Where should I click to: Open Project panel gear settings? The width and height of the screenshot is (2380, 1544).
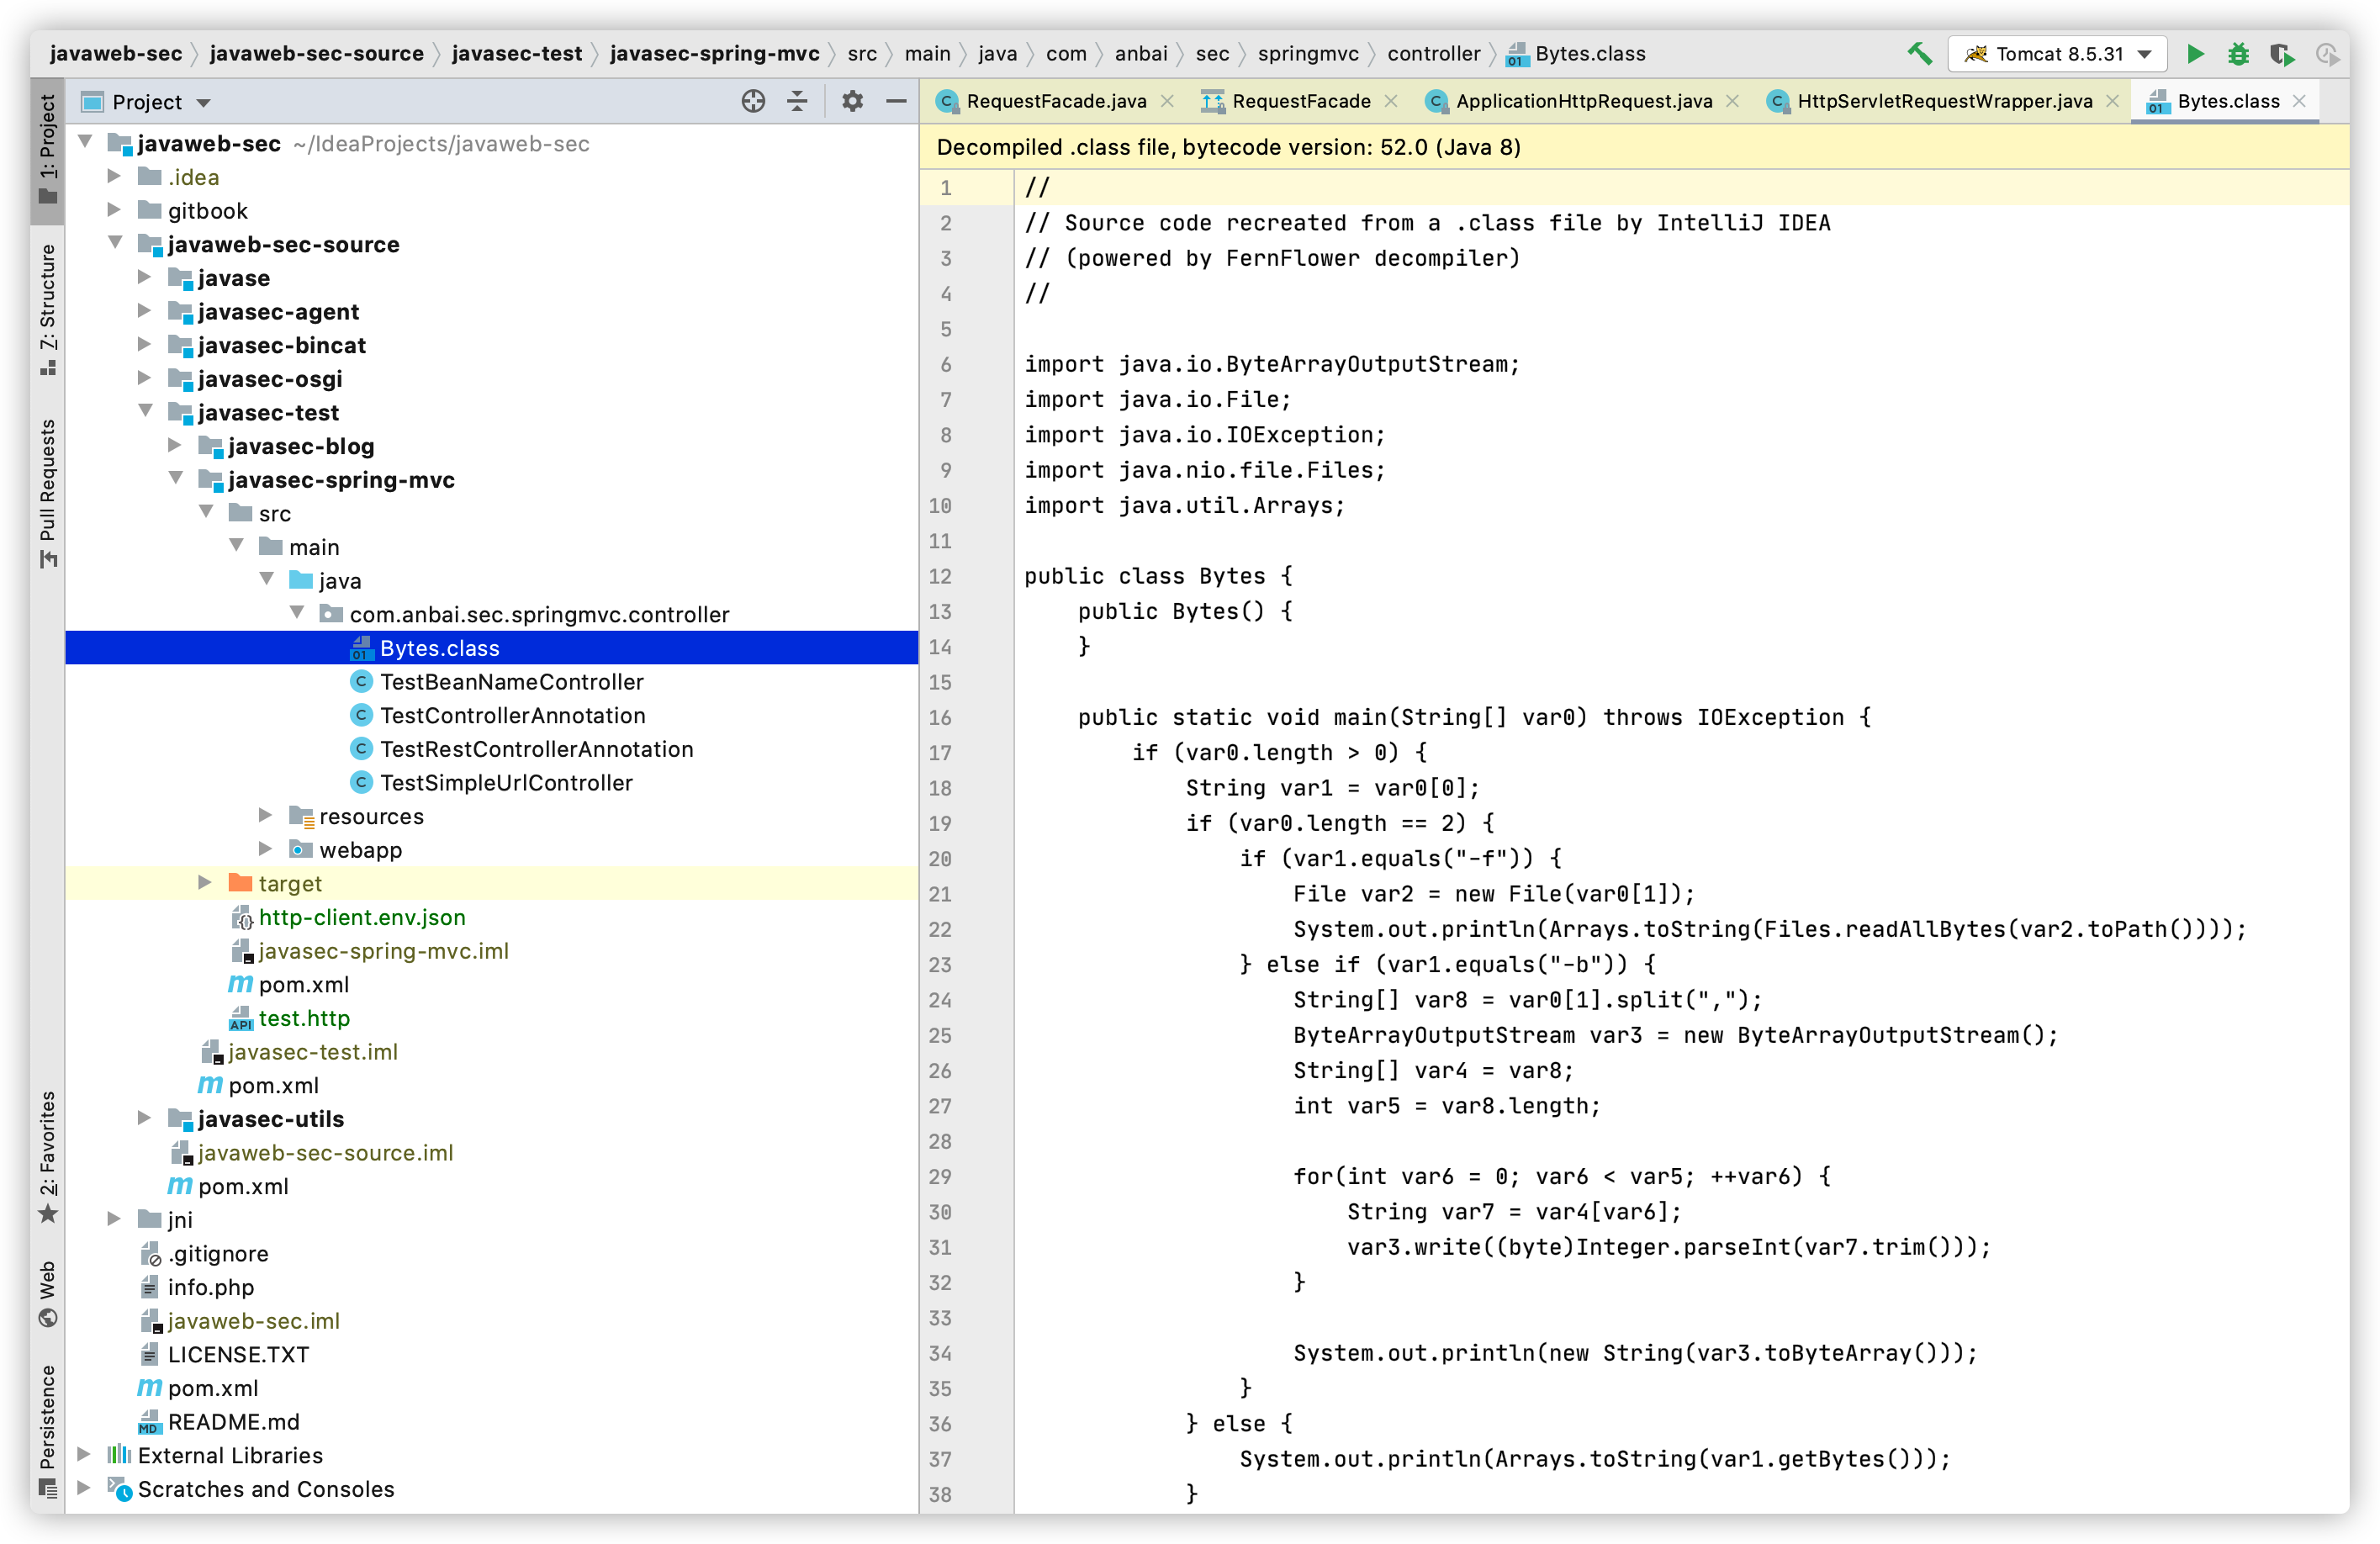(x=852, y=102)
